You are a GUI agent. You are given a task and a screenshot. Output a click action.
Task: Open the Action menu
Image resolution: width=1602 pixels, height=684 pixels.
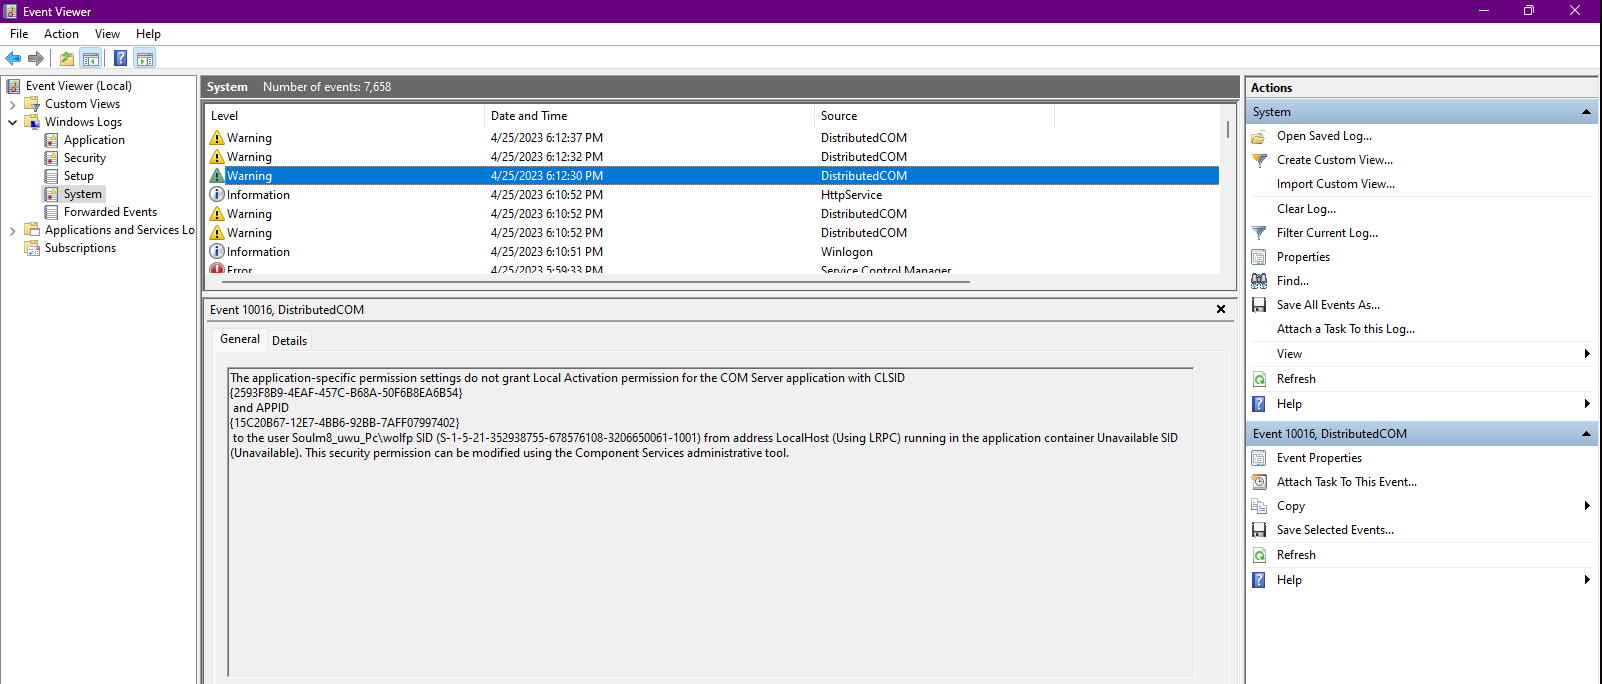coord(61,34)
